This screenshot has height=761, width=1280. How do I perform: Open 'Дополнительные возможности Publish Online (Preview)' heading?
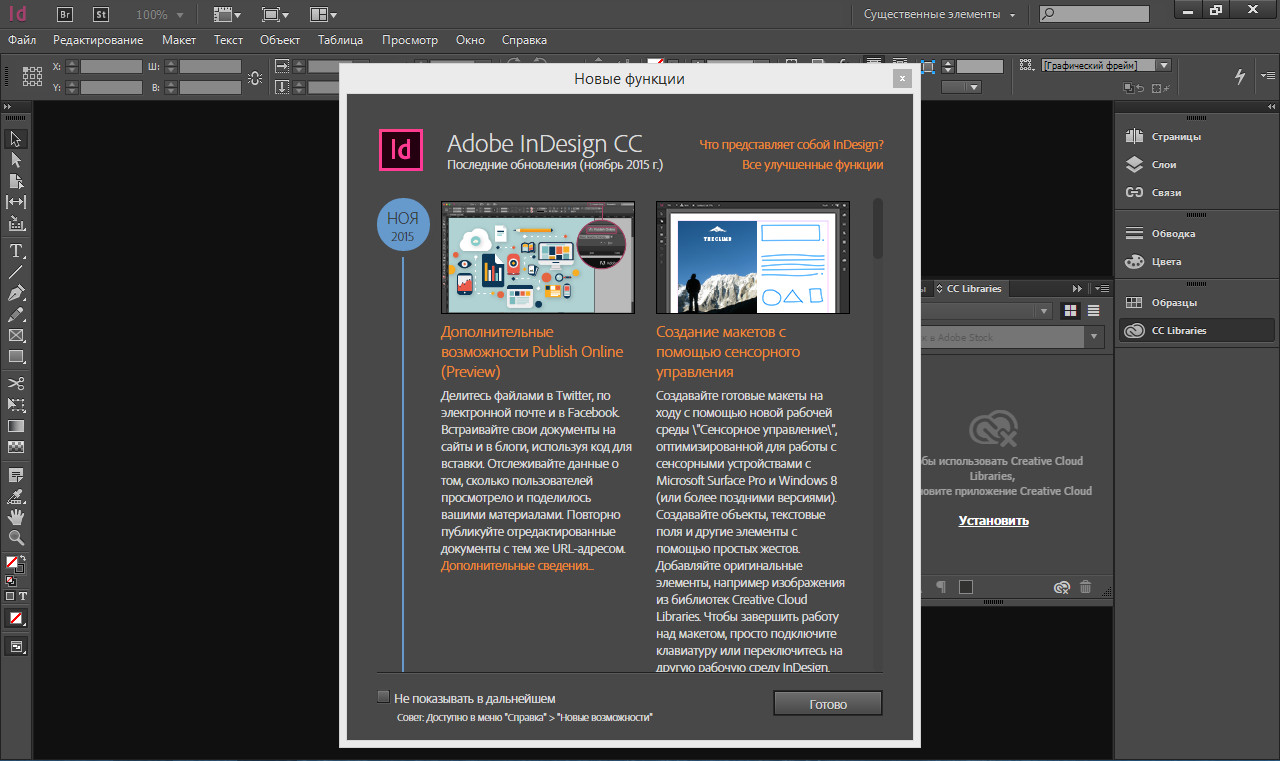(532, 351)
